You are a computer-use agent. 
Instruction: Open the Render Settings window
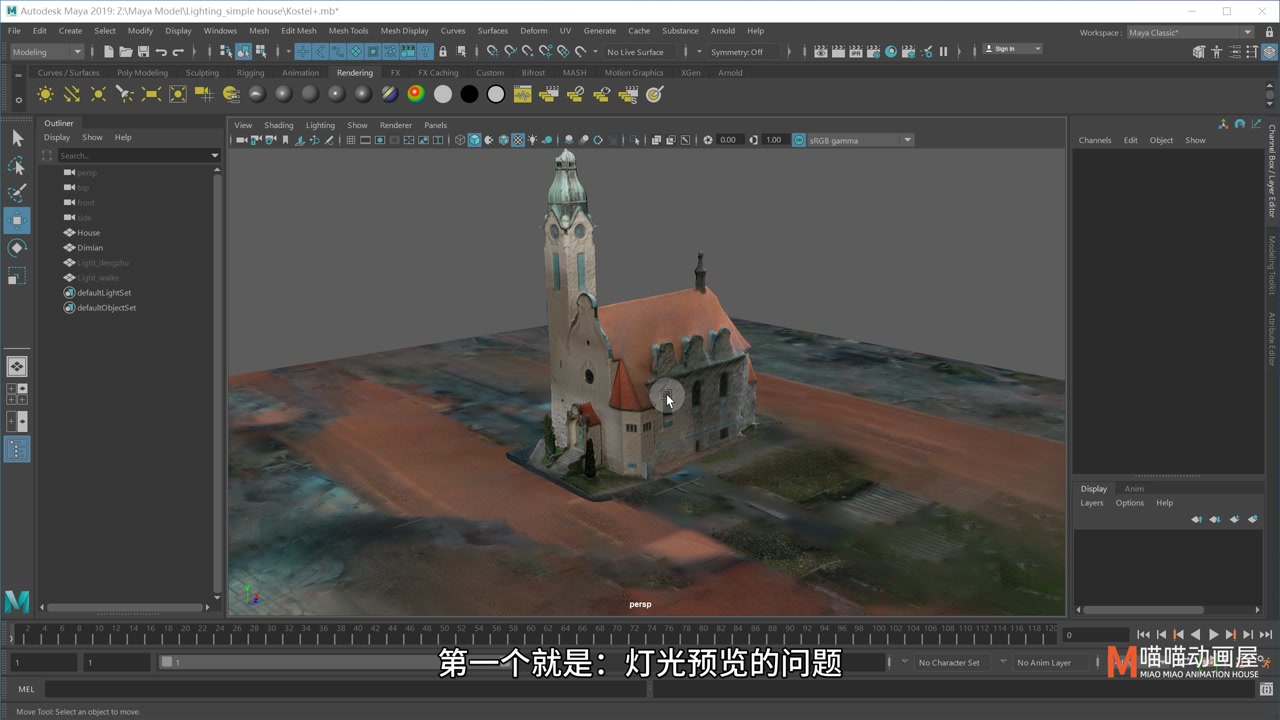[874, 52]
